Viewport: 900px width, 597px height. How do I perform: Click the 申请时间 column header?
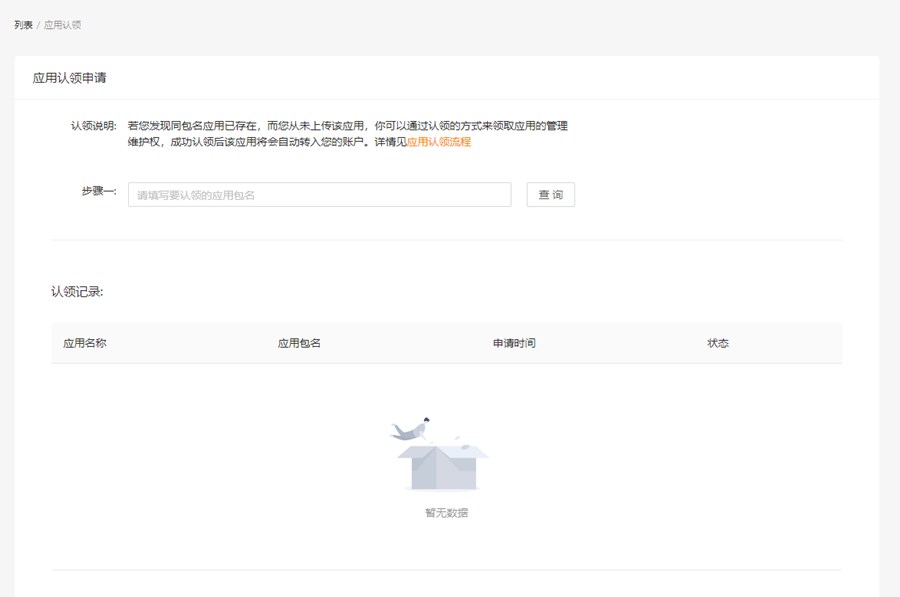[514, 343]
